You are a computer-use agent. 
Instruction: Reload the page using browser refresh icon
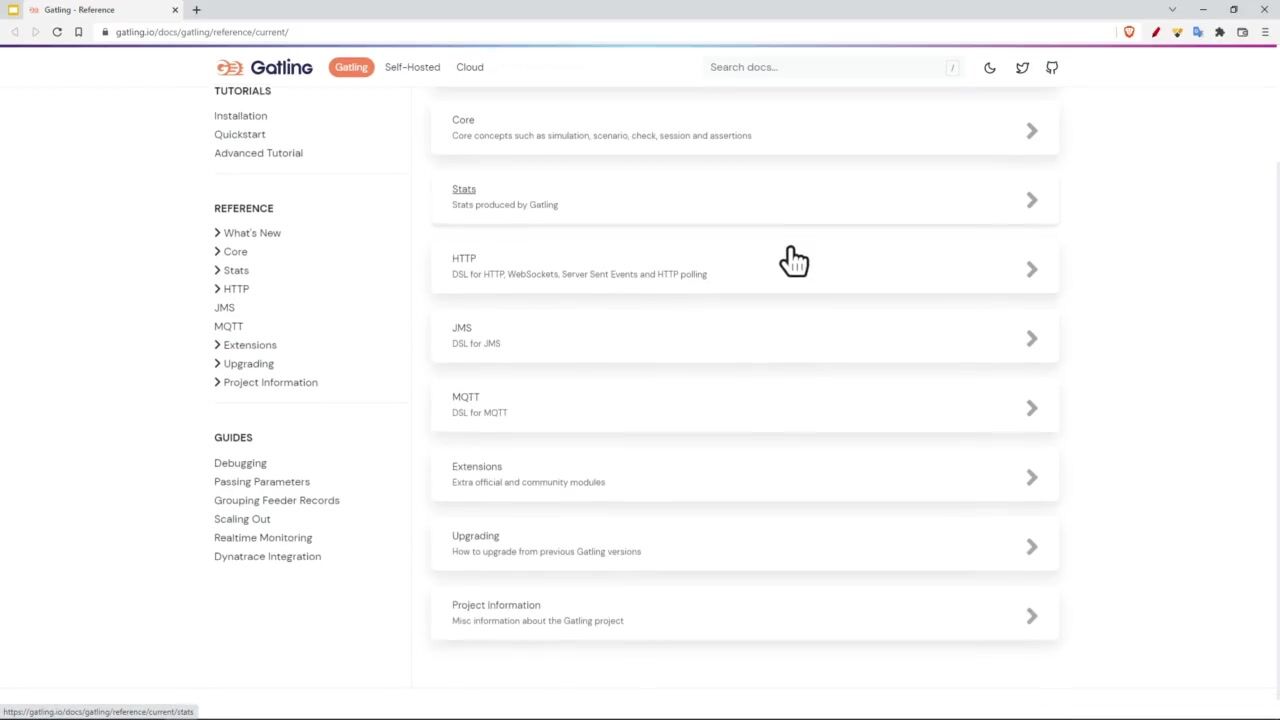[x=57, y=32]
